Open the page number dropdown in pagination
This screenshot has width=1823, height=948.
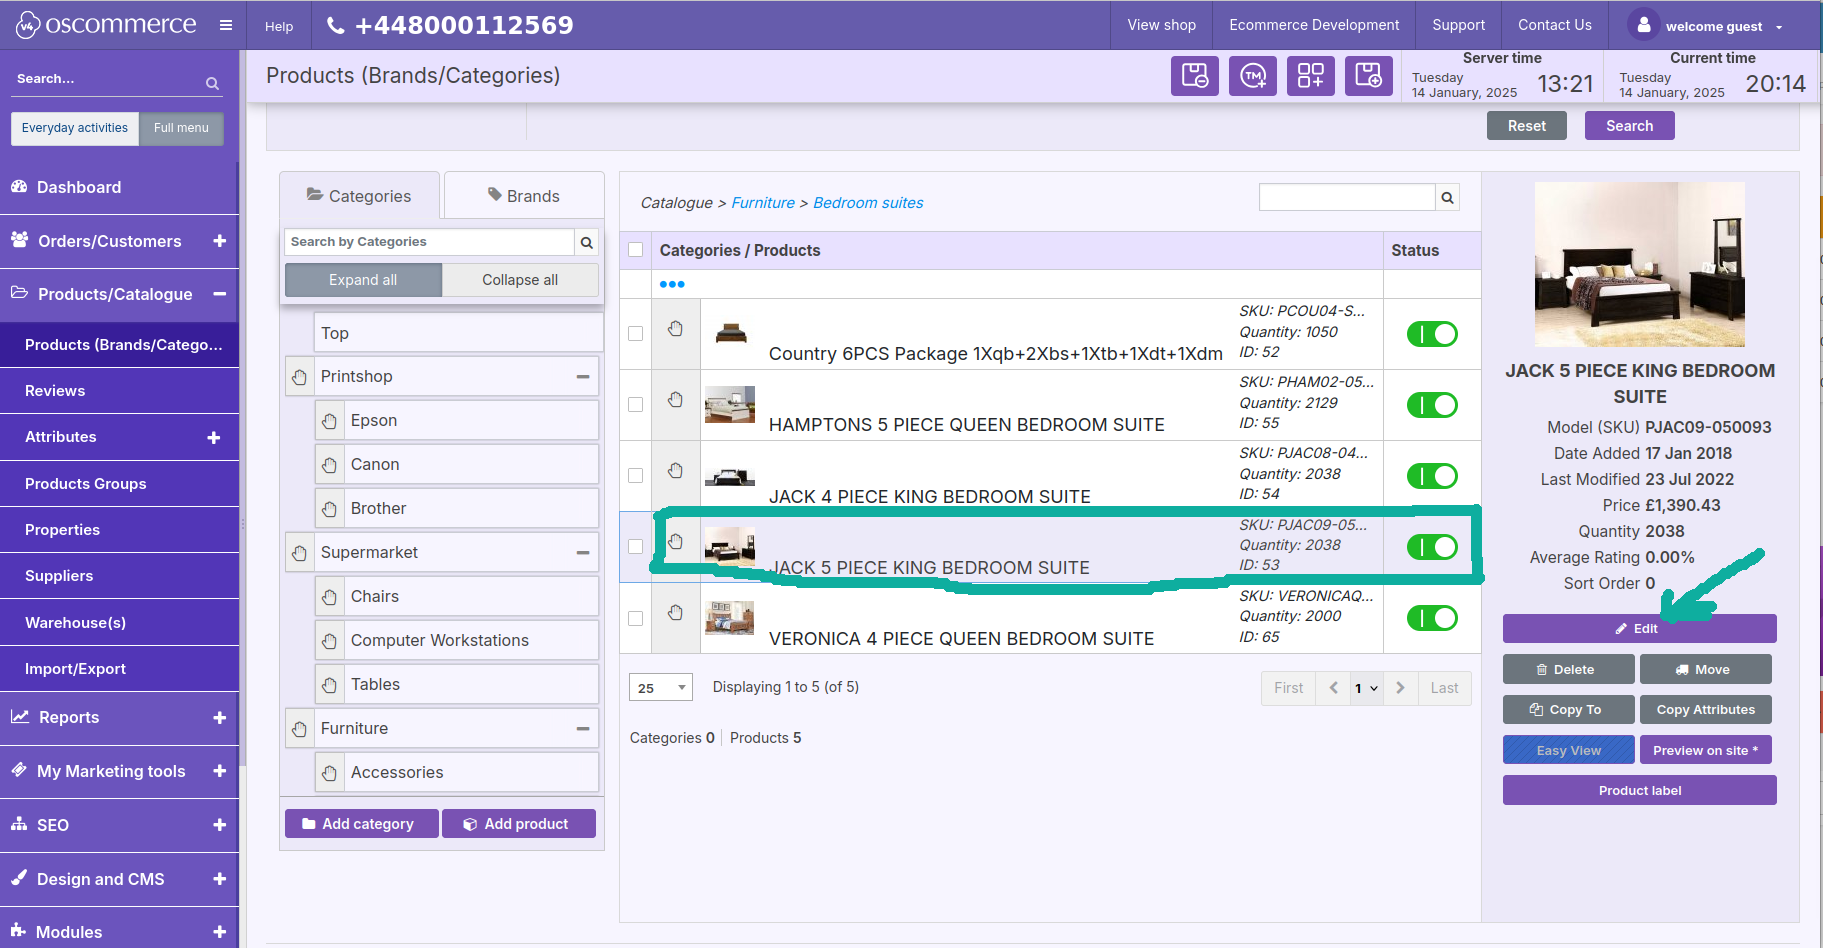pyautogui.click(x=1366, y=688)
